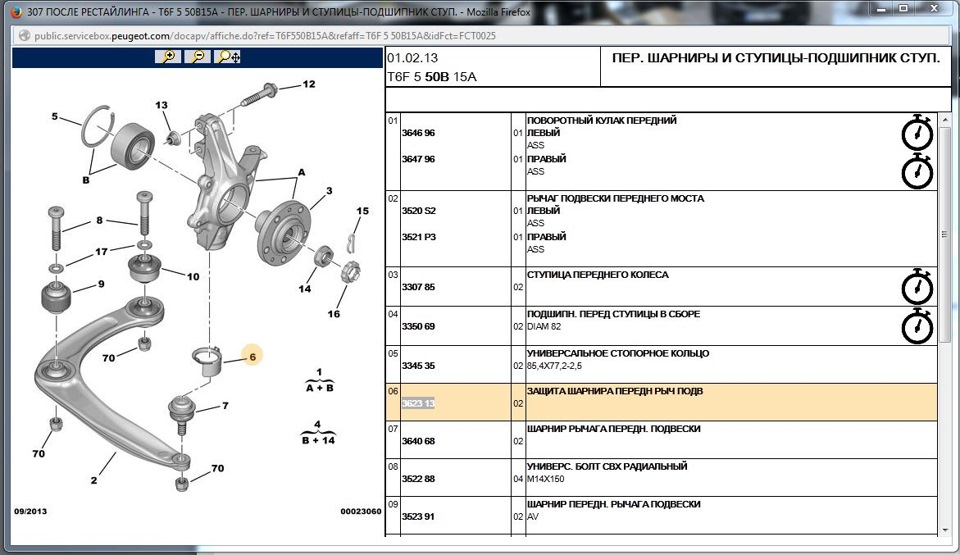Select callout number 9 on diagram

point(101,284)
